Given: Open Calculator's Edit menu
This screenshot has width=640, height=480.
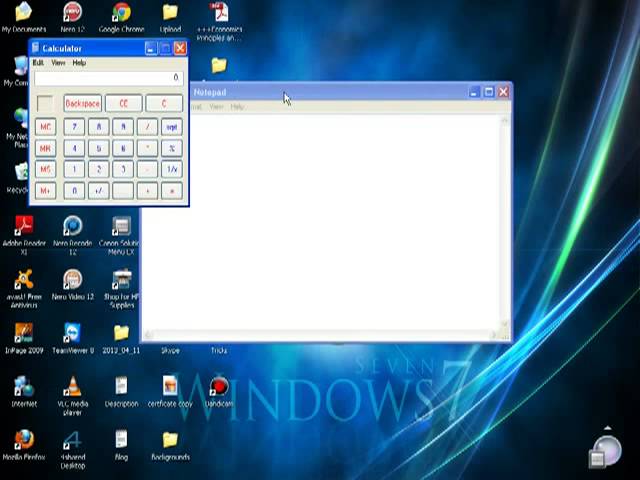Looking at the screenshot, I should click(38, 62).
